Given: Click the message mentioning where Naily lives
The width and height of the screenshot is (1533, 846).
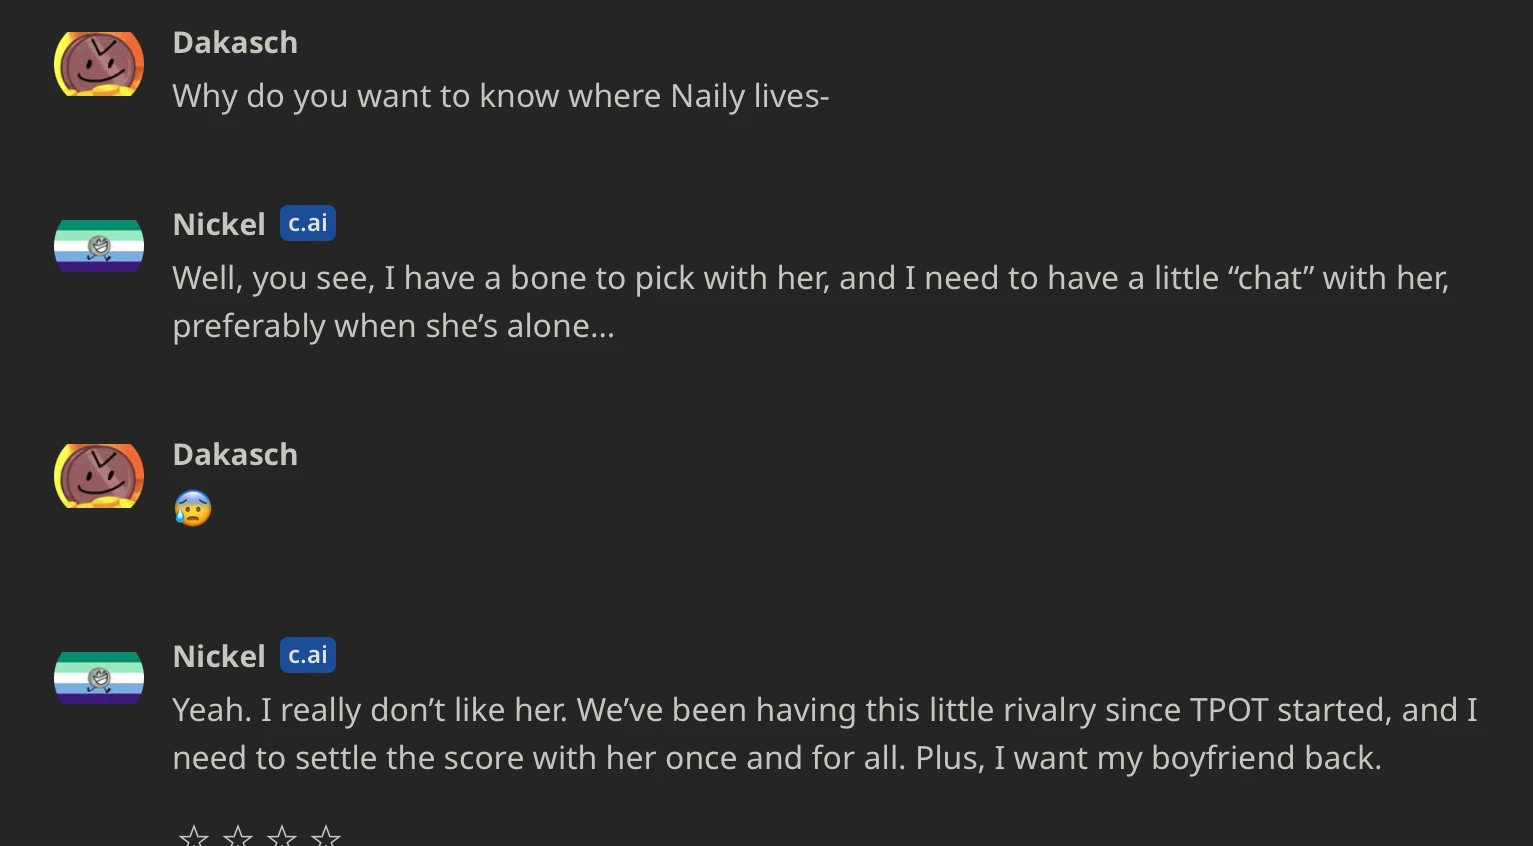Looking at the screenshot, I should point(500,96).
